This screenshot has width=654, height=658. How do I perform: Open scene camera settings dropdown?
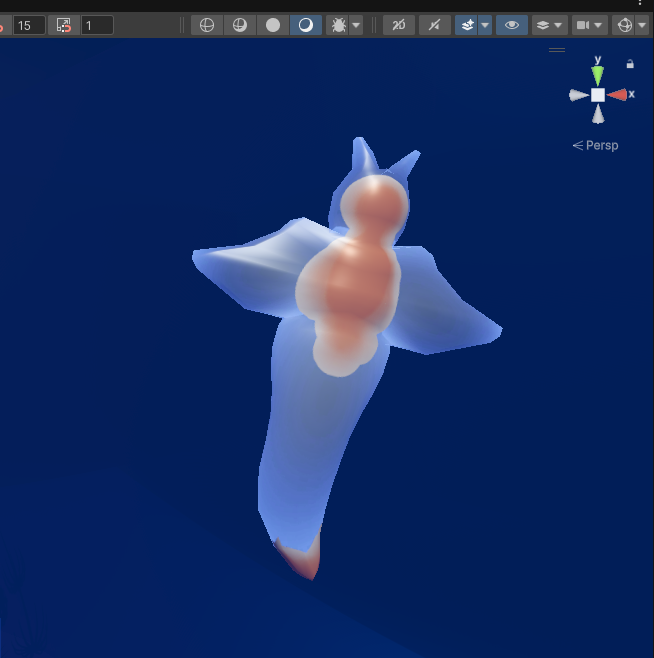(589, 25)
